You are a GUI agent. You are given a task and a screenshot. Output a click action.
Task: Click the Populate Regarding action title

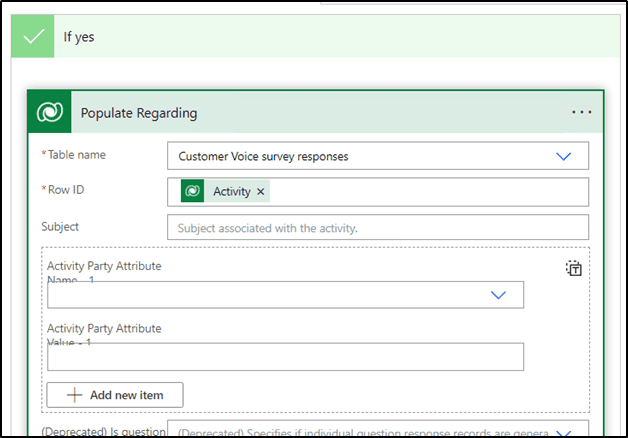[x=139, y=113]
